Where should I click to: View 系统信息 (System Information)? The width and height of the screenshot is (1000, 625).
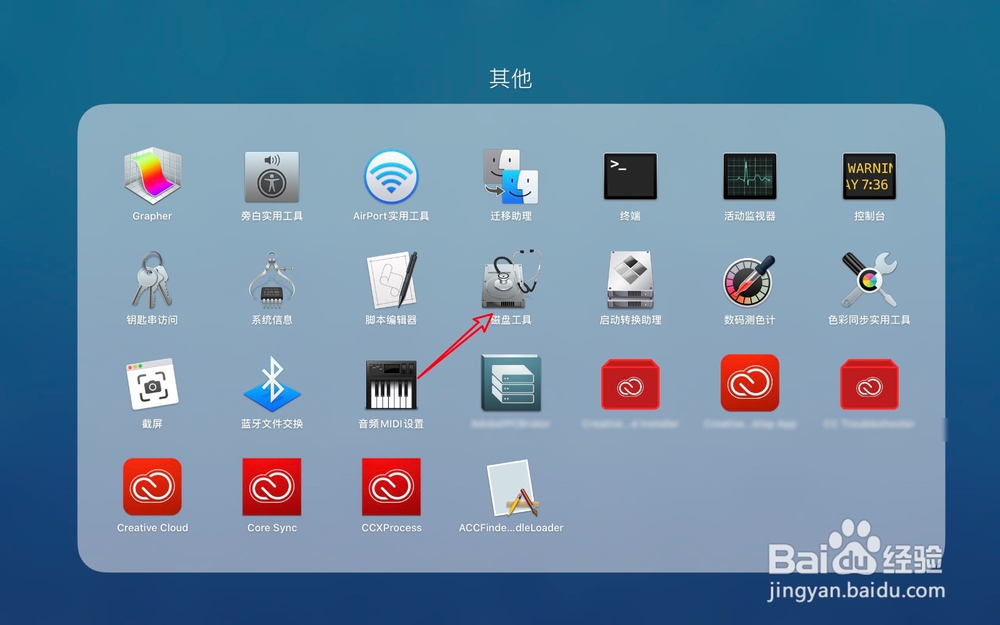[x=271, y=281]
